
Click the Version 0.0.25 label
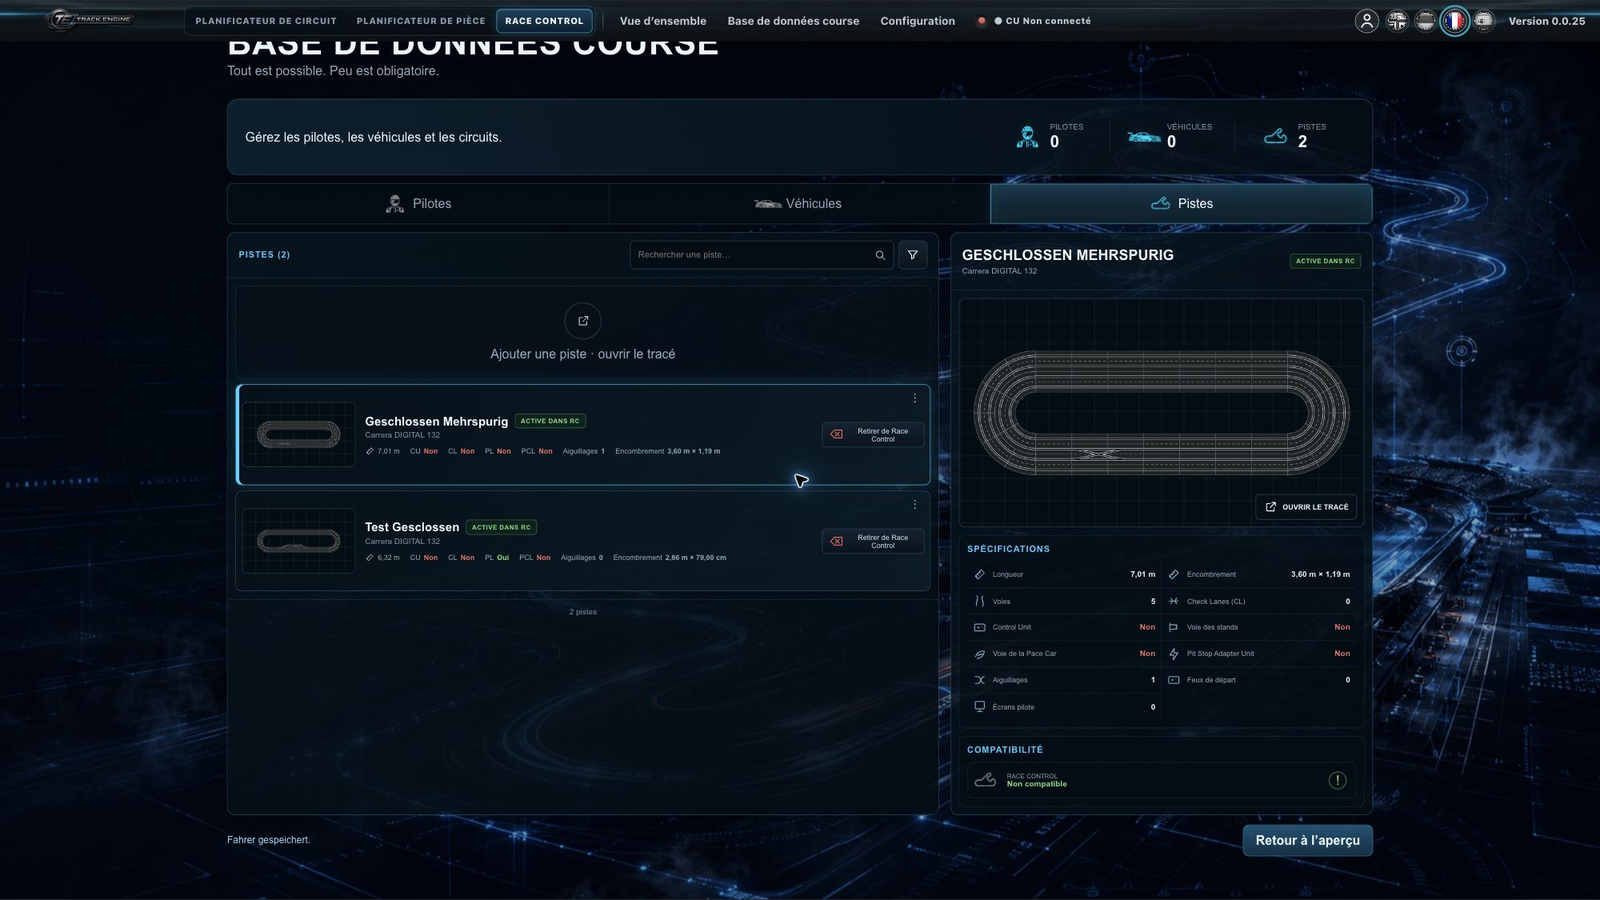click(1546, 21)
